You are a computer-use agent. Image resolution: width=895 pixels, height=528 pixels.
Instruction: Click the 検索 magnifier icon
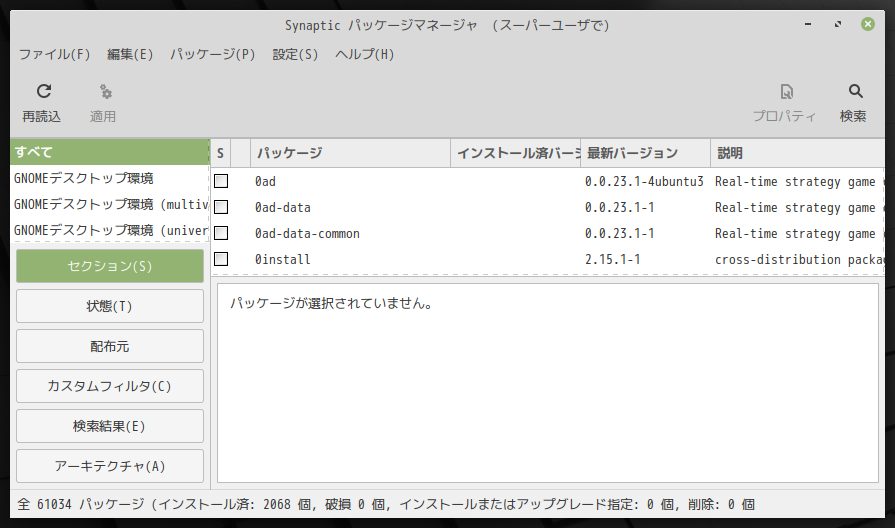click(x=855, y=91)
